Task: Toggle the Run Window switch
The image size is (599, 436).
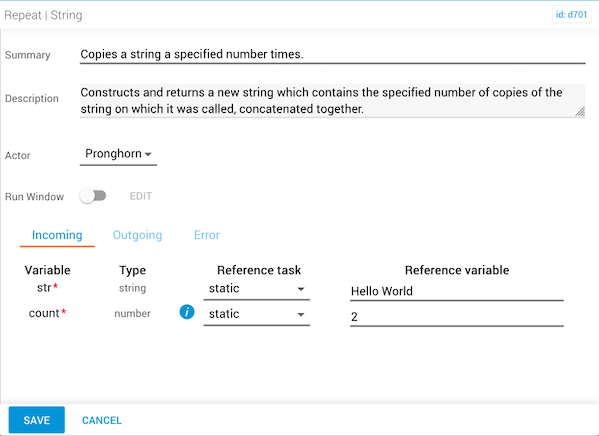Action: tap(93, 196)
